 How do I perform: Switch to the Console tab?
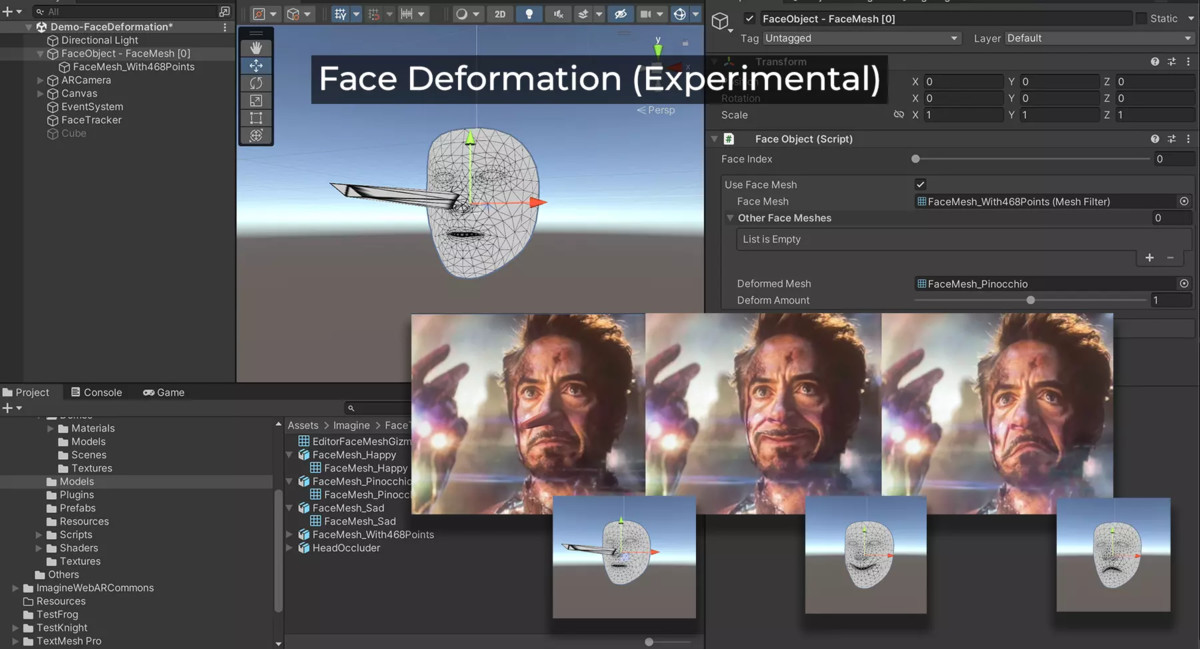(96, 392)
